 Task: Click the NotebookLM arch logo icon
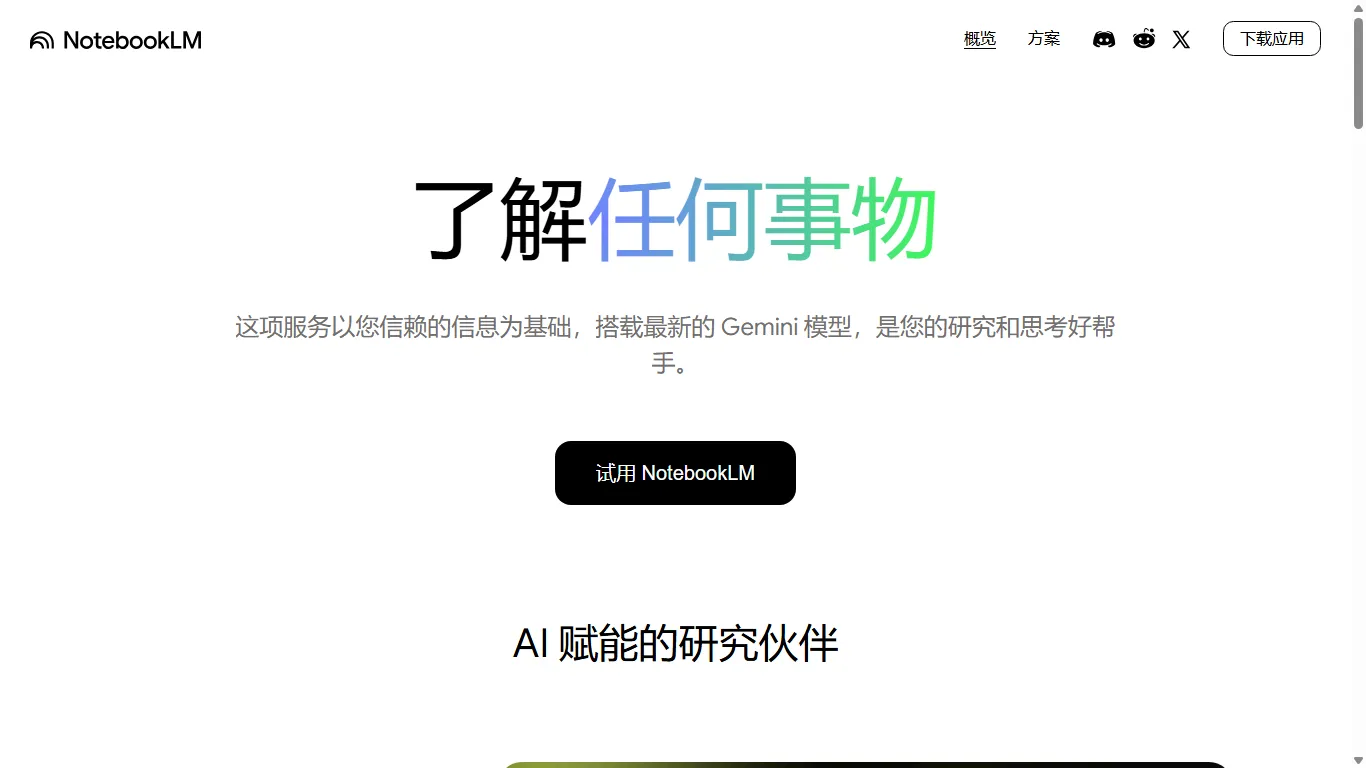click(40, 40)
